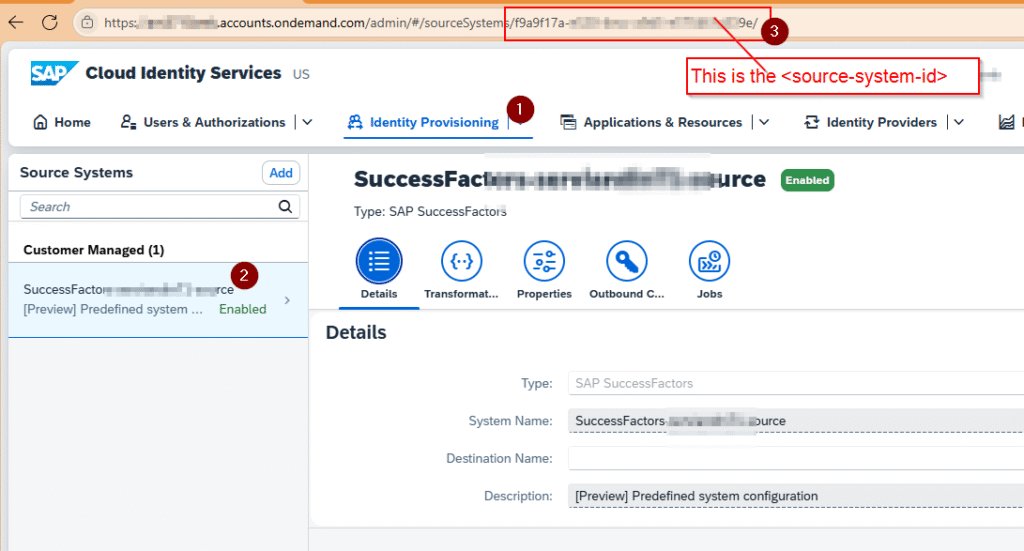This screenshot has height=551, width=1024.
Task: Click the US region label
Action: click(x=301, y=74)
